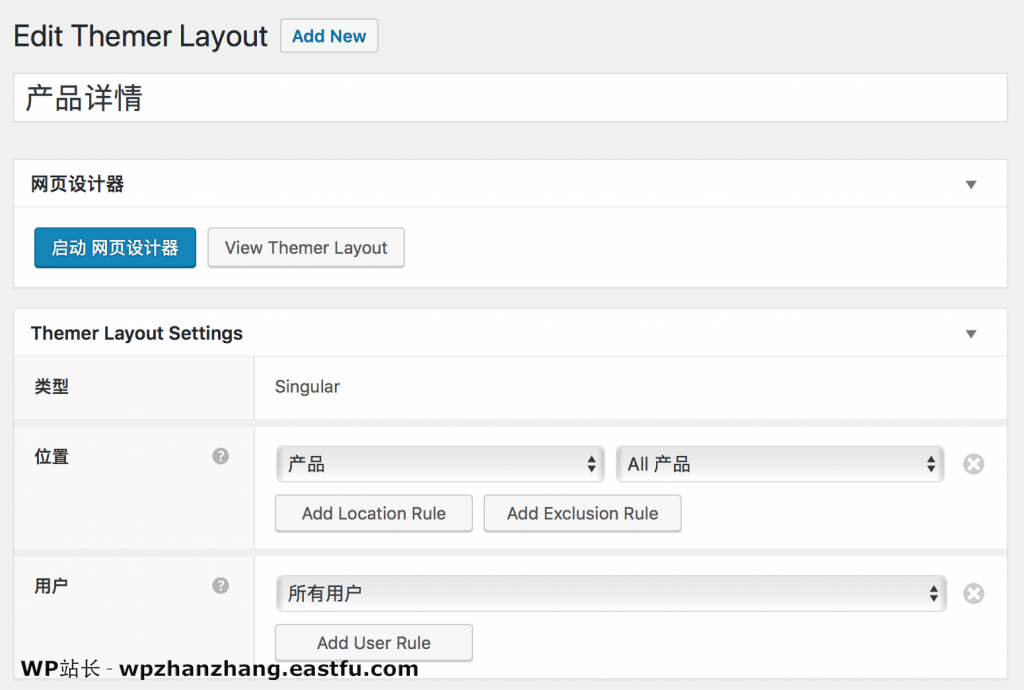Click Add Location Rule
Screen dimensions: 1024x690
[374, 514]
